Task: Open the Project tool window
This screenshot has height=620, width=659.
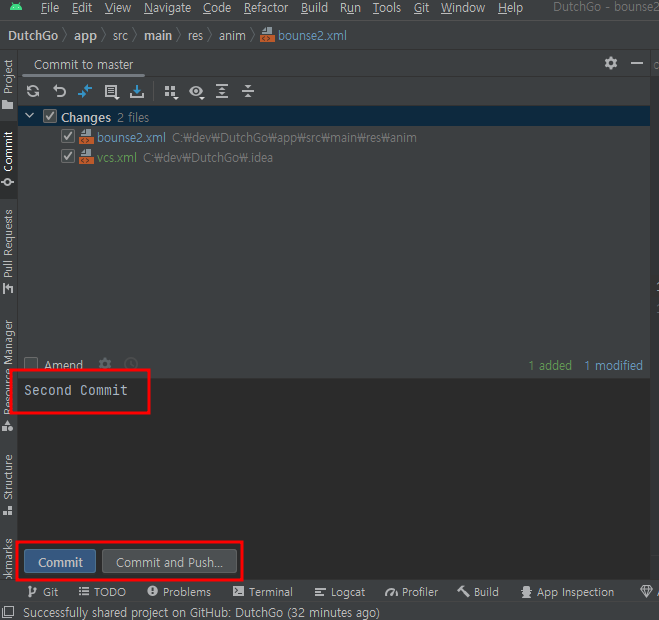Action: point(8,84)
